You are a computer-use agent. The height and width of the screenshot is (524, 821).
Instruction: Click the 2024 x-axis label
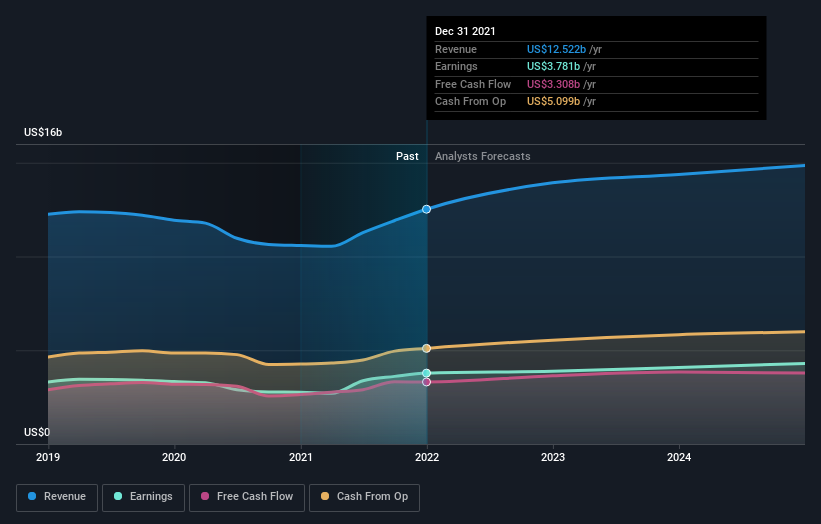point(679,458)
